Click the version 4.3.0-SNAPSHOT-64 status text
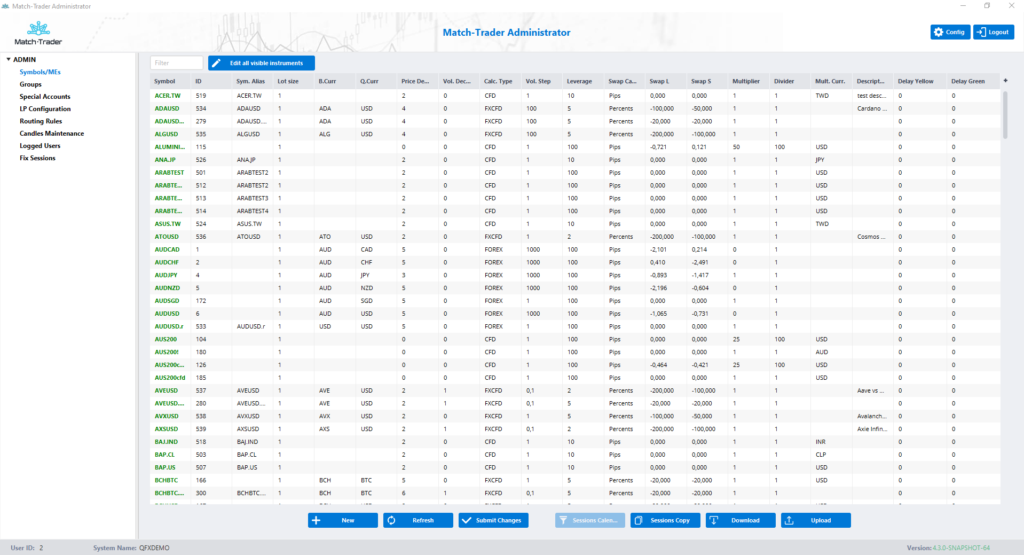1024x555 pixels. pyautogui.click(x=961, y=548)
